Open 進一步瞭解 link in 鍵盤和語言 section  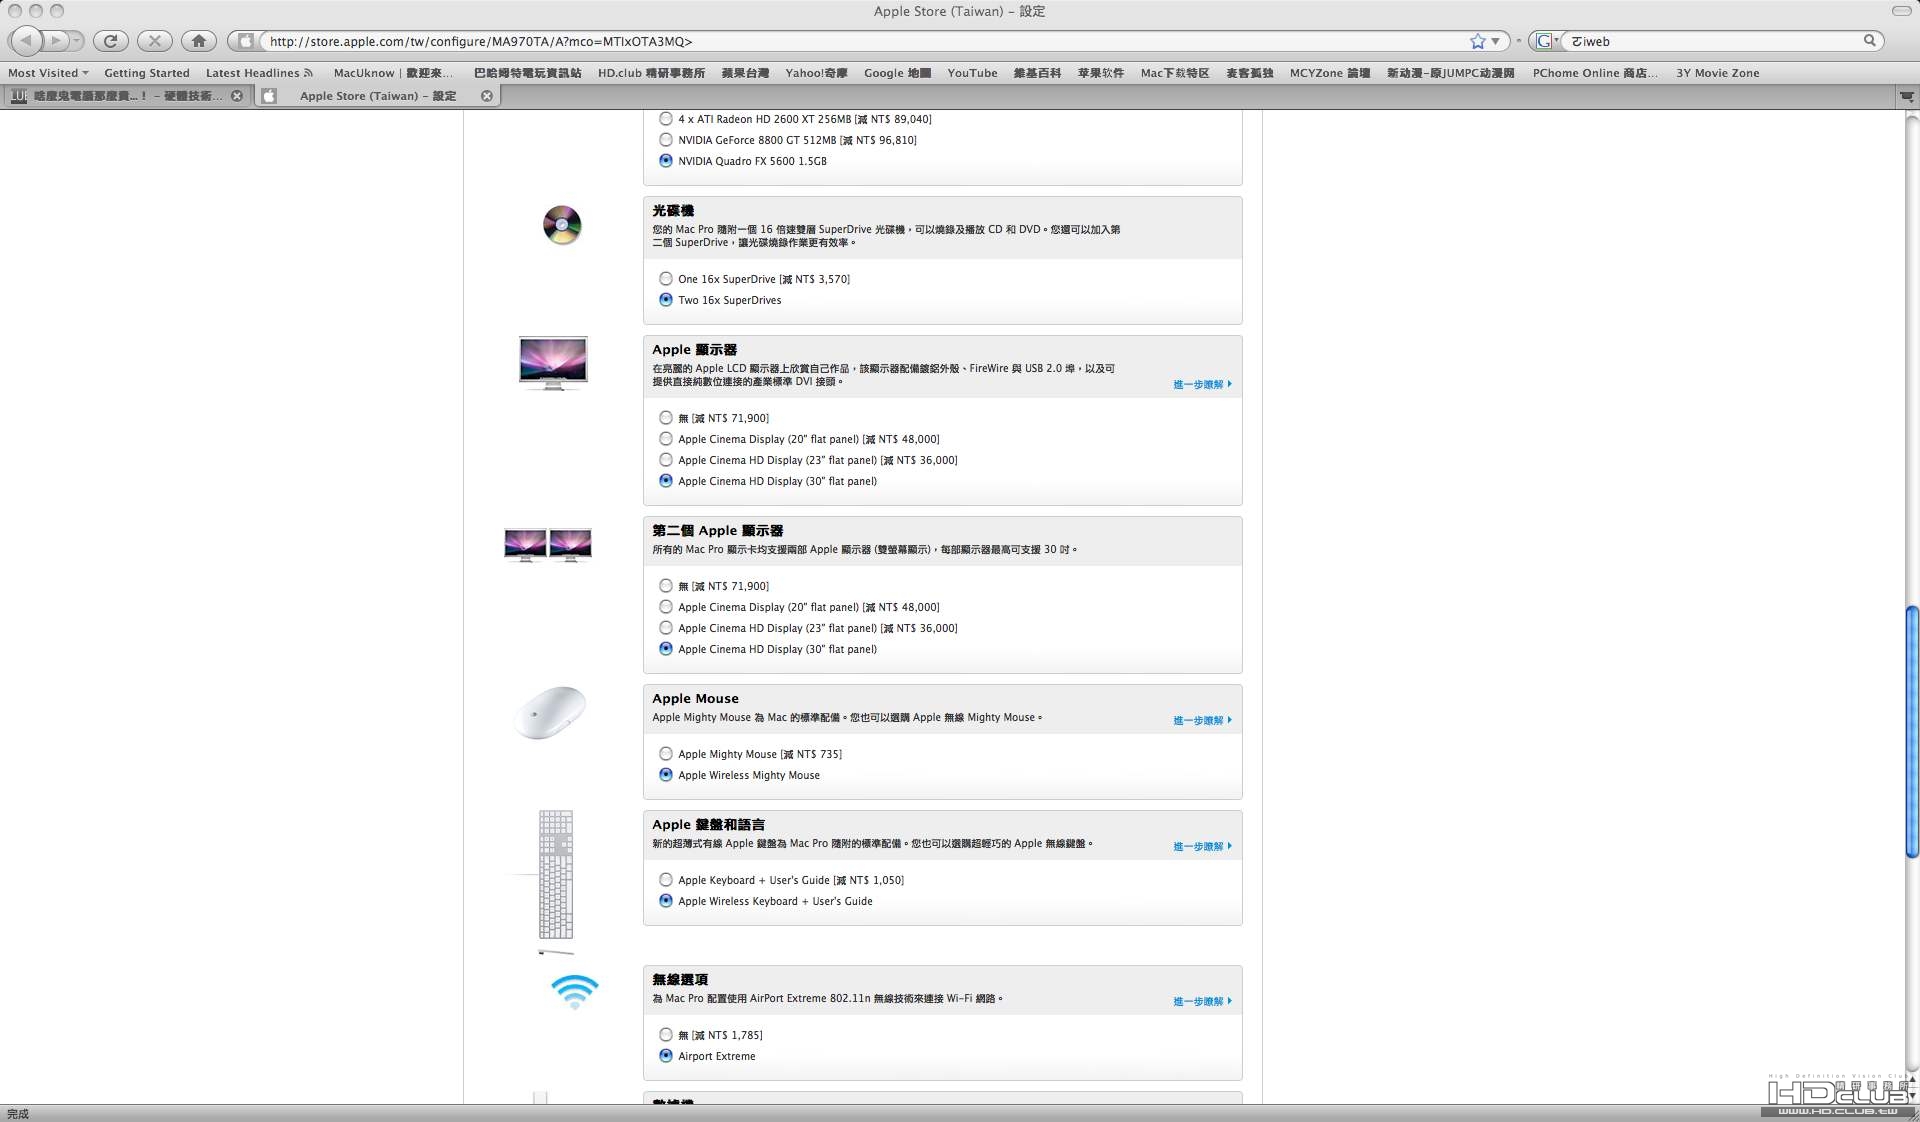pyautogui.click(x=1202, y=847)
